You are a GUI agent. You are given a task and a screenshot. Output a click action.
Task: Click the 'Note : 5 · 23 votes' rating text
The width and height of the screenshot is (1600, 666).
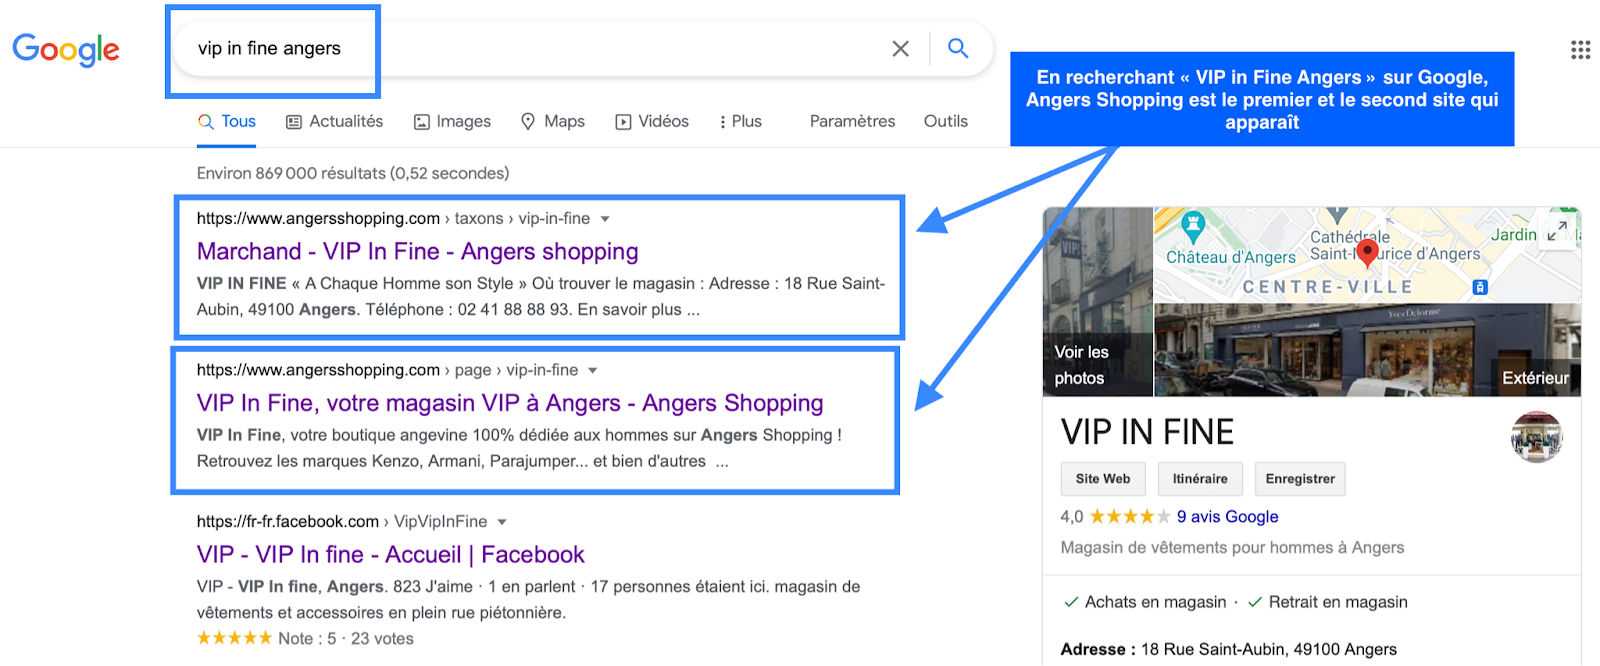coord(345,638)
